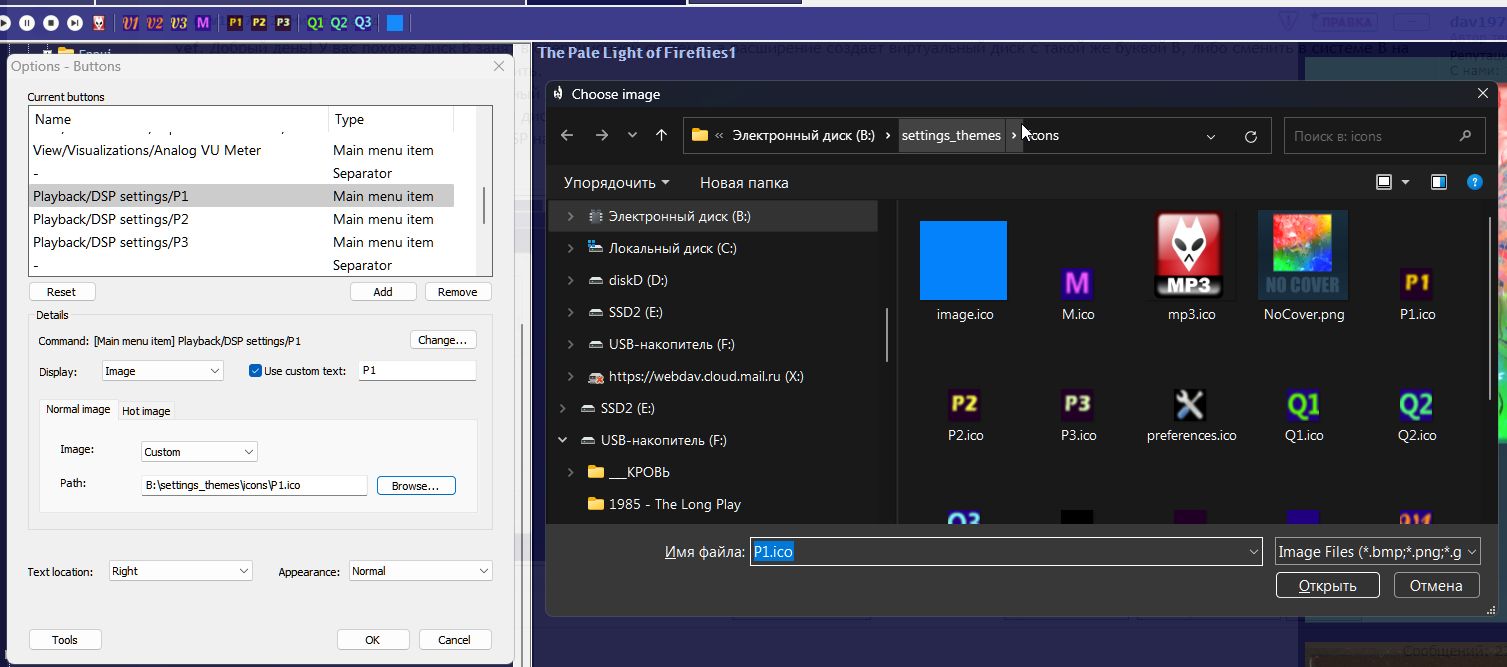Image resolution: width=1507 pixels, height=667 pixels.
Task: Toggle the Use custom text checkbox
Action: point(255,371)
